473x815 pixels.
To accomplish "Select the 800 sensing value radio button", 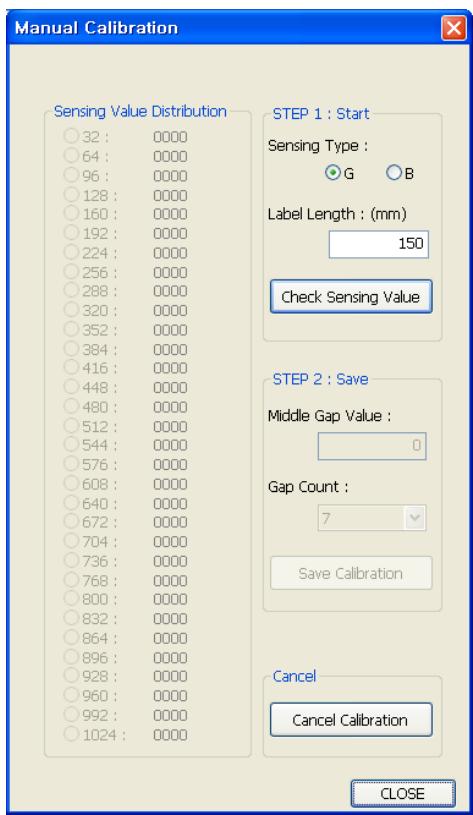I will 71,598.
